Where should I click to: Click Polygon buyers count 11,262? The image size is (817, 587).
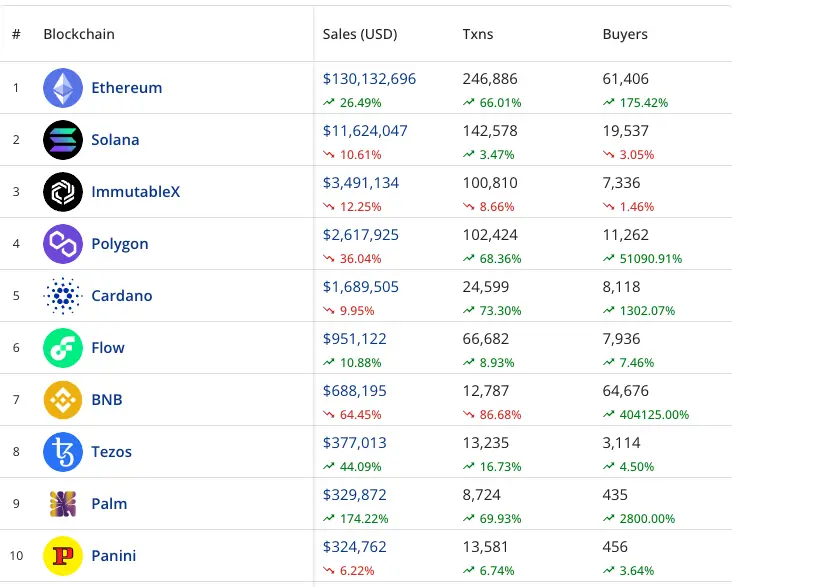(x=626, y=235)
